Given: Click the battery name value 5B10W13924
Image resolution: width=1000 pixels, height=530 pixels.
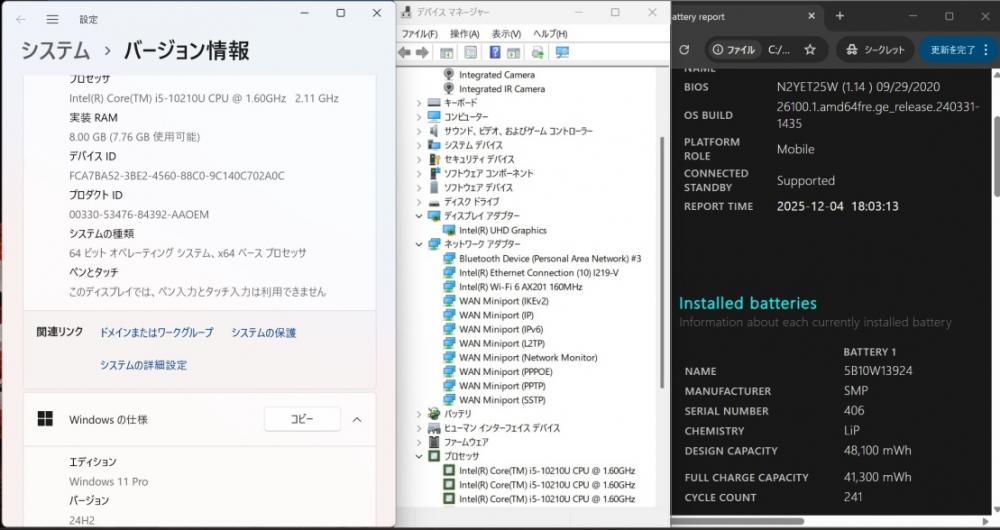Looking at the screenshot, I should [878, 371].
